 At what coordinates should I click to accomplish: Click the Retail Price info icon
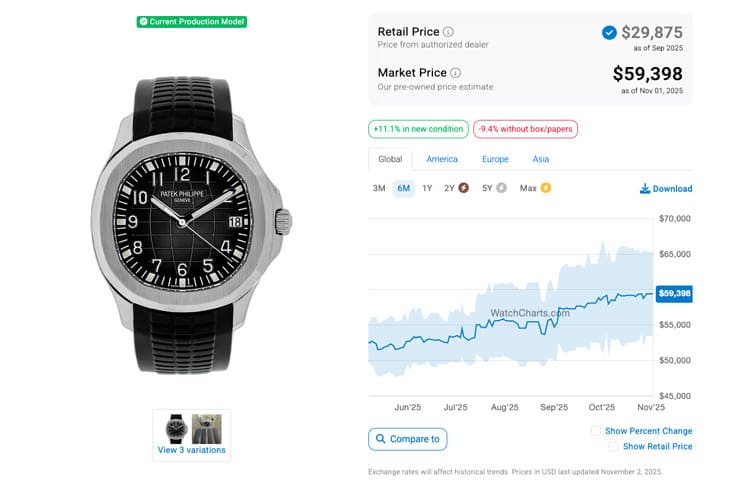coord(448,32)
